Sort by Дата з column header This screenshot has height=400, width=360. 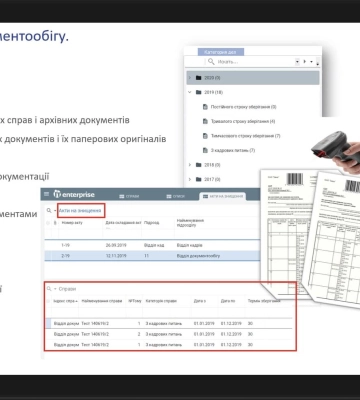pyautogui.click(x=200, y=301)
